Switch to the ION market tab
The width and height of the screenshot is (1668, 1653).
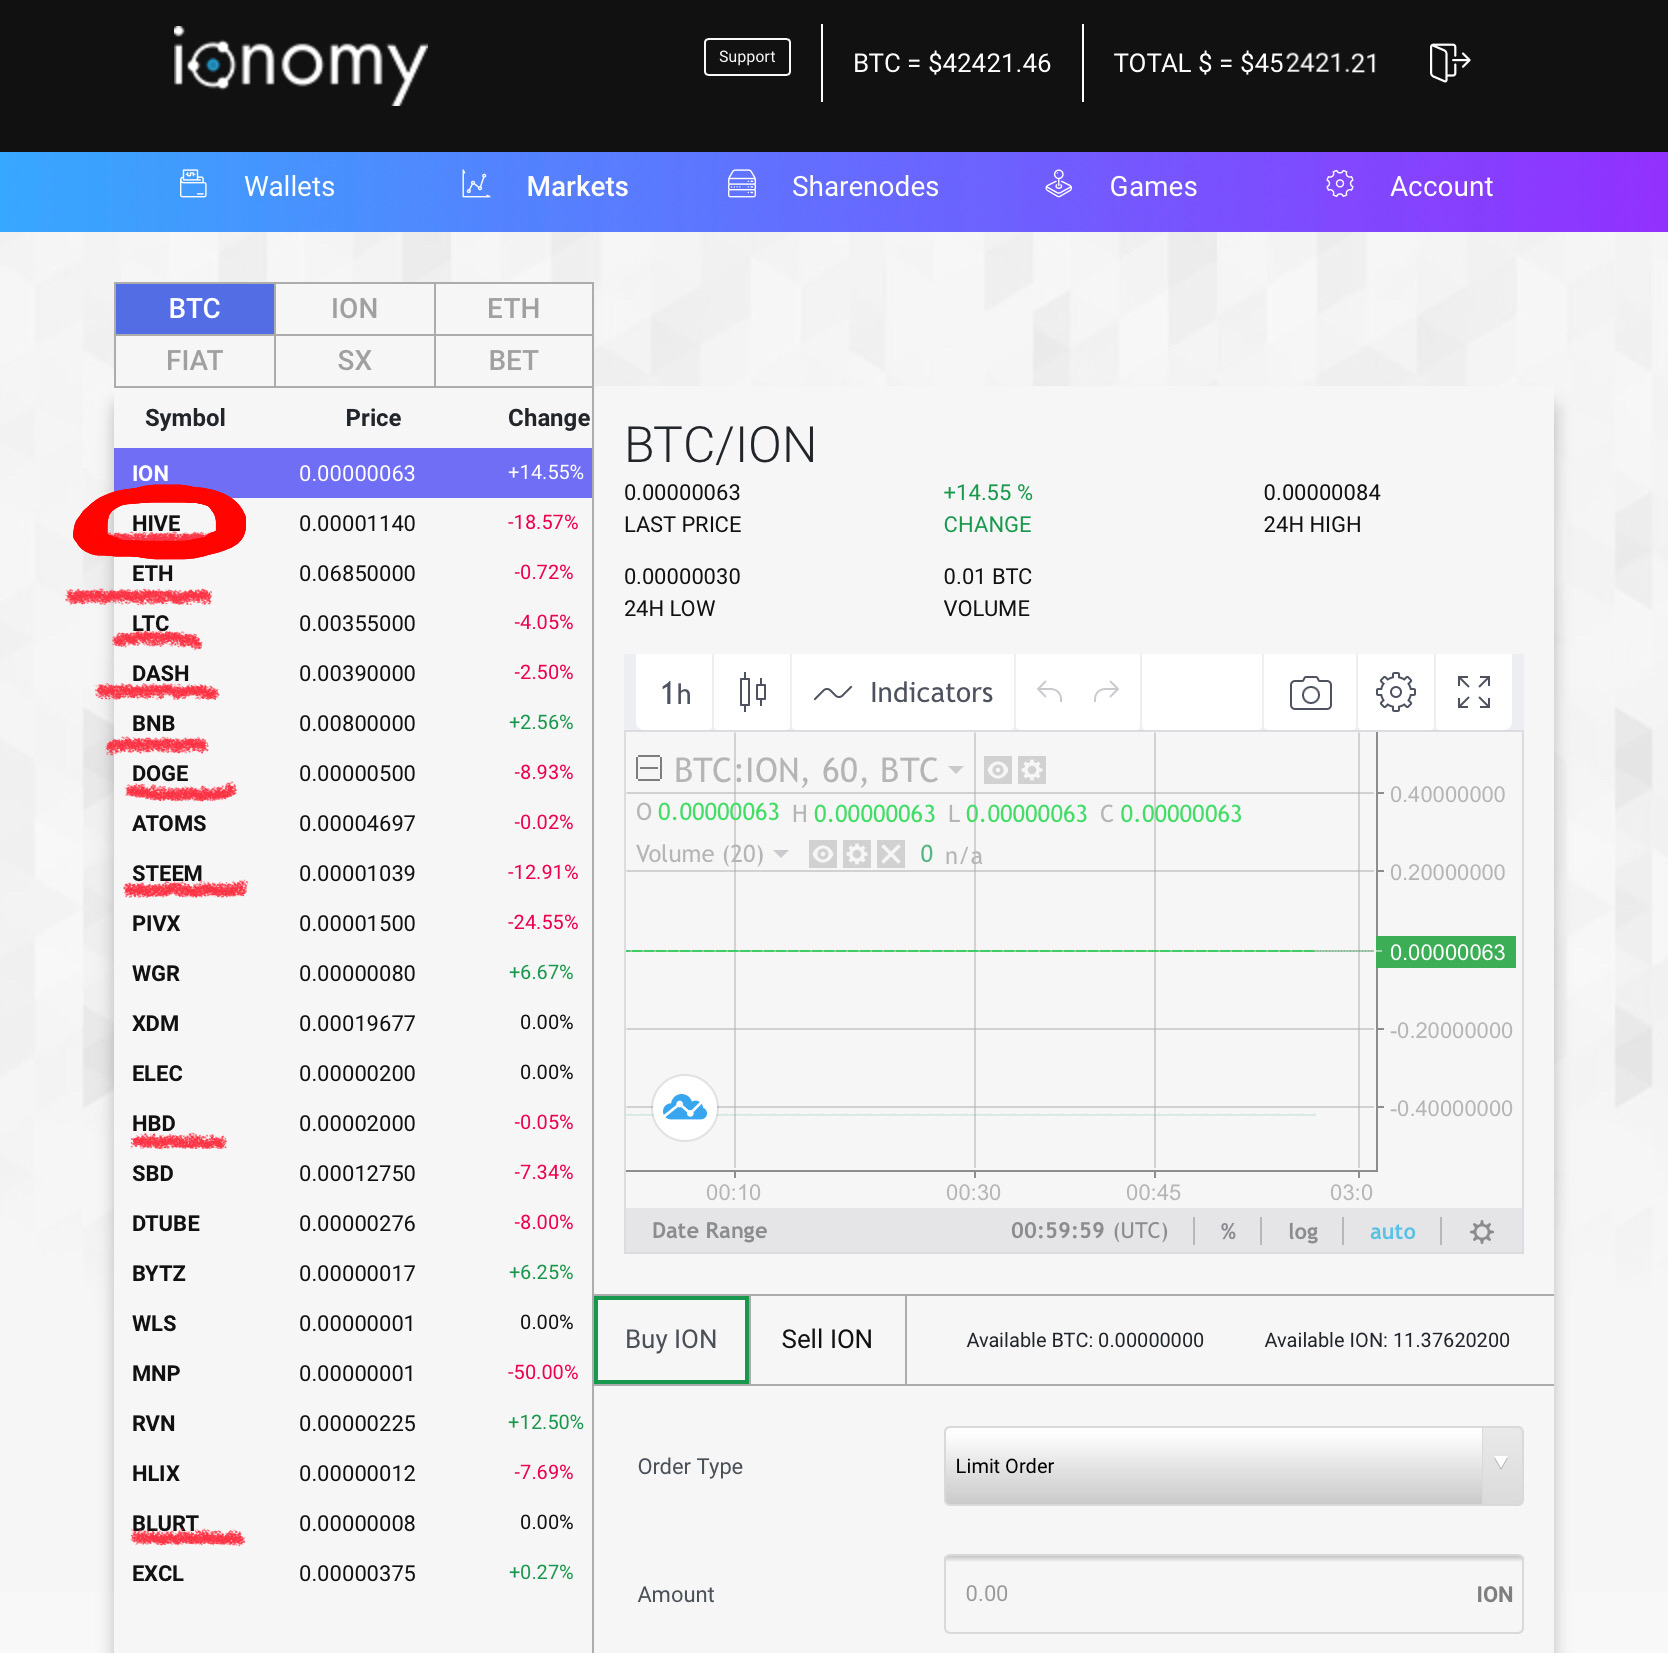(355, 309)
